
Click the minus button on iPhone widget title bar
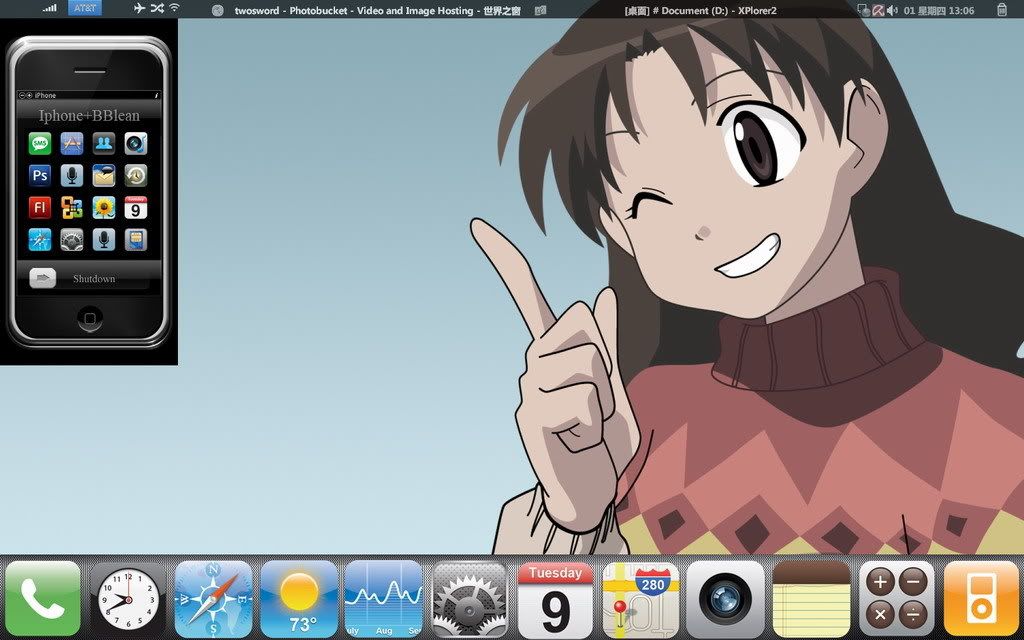coord(22,95)
